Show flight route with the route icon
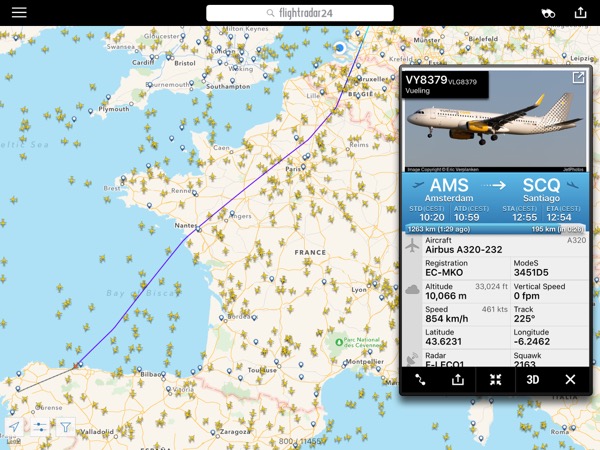The height and width of the screenshot is (450, 600). [x=420, y=380]
